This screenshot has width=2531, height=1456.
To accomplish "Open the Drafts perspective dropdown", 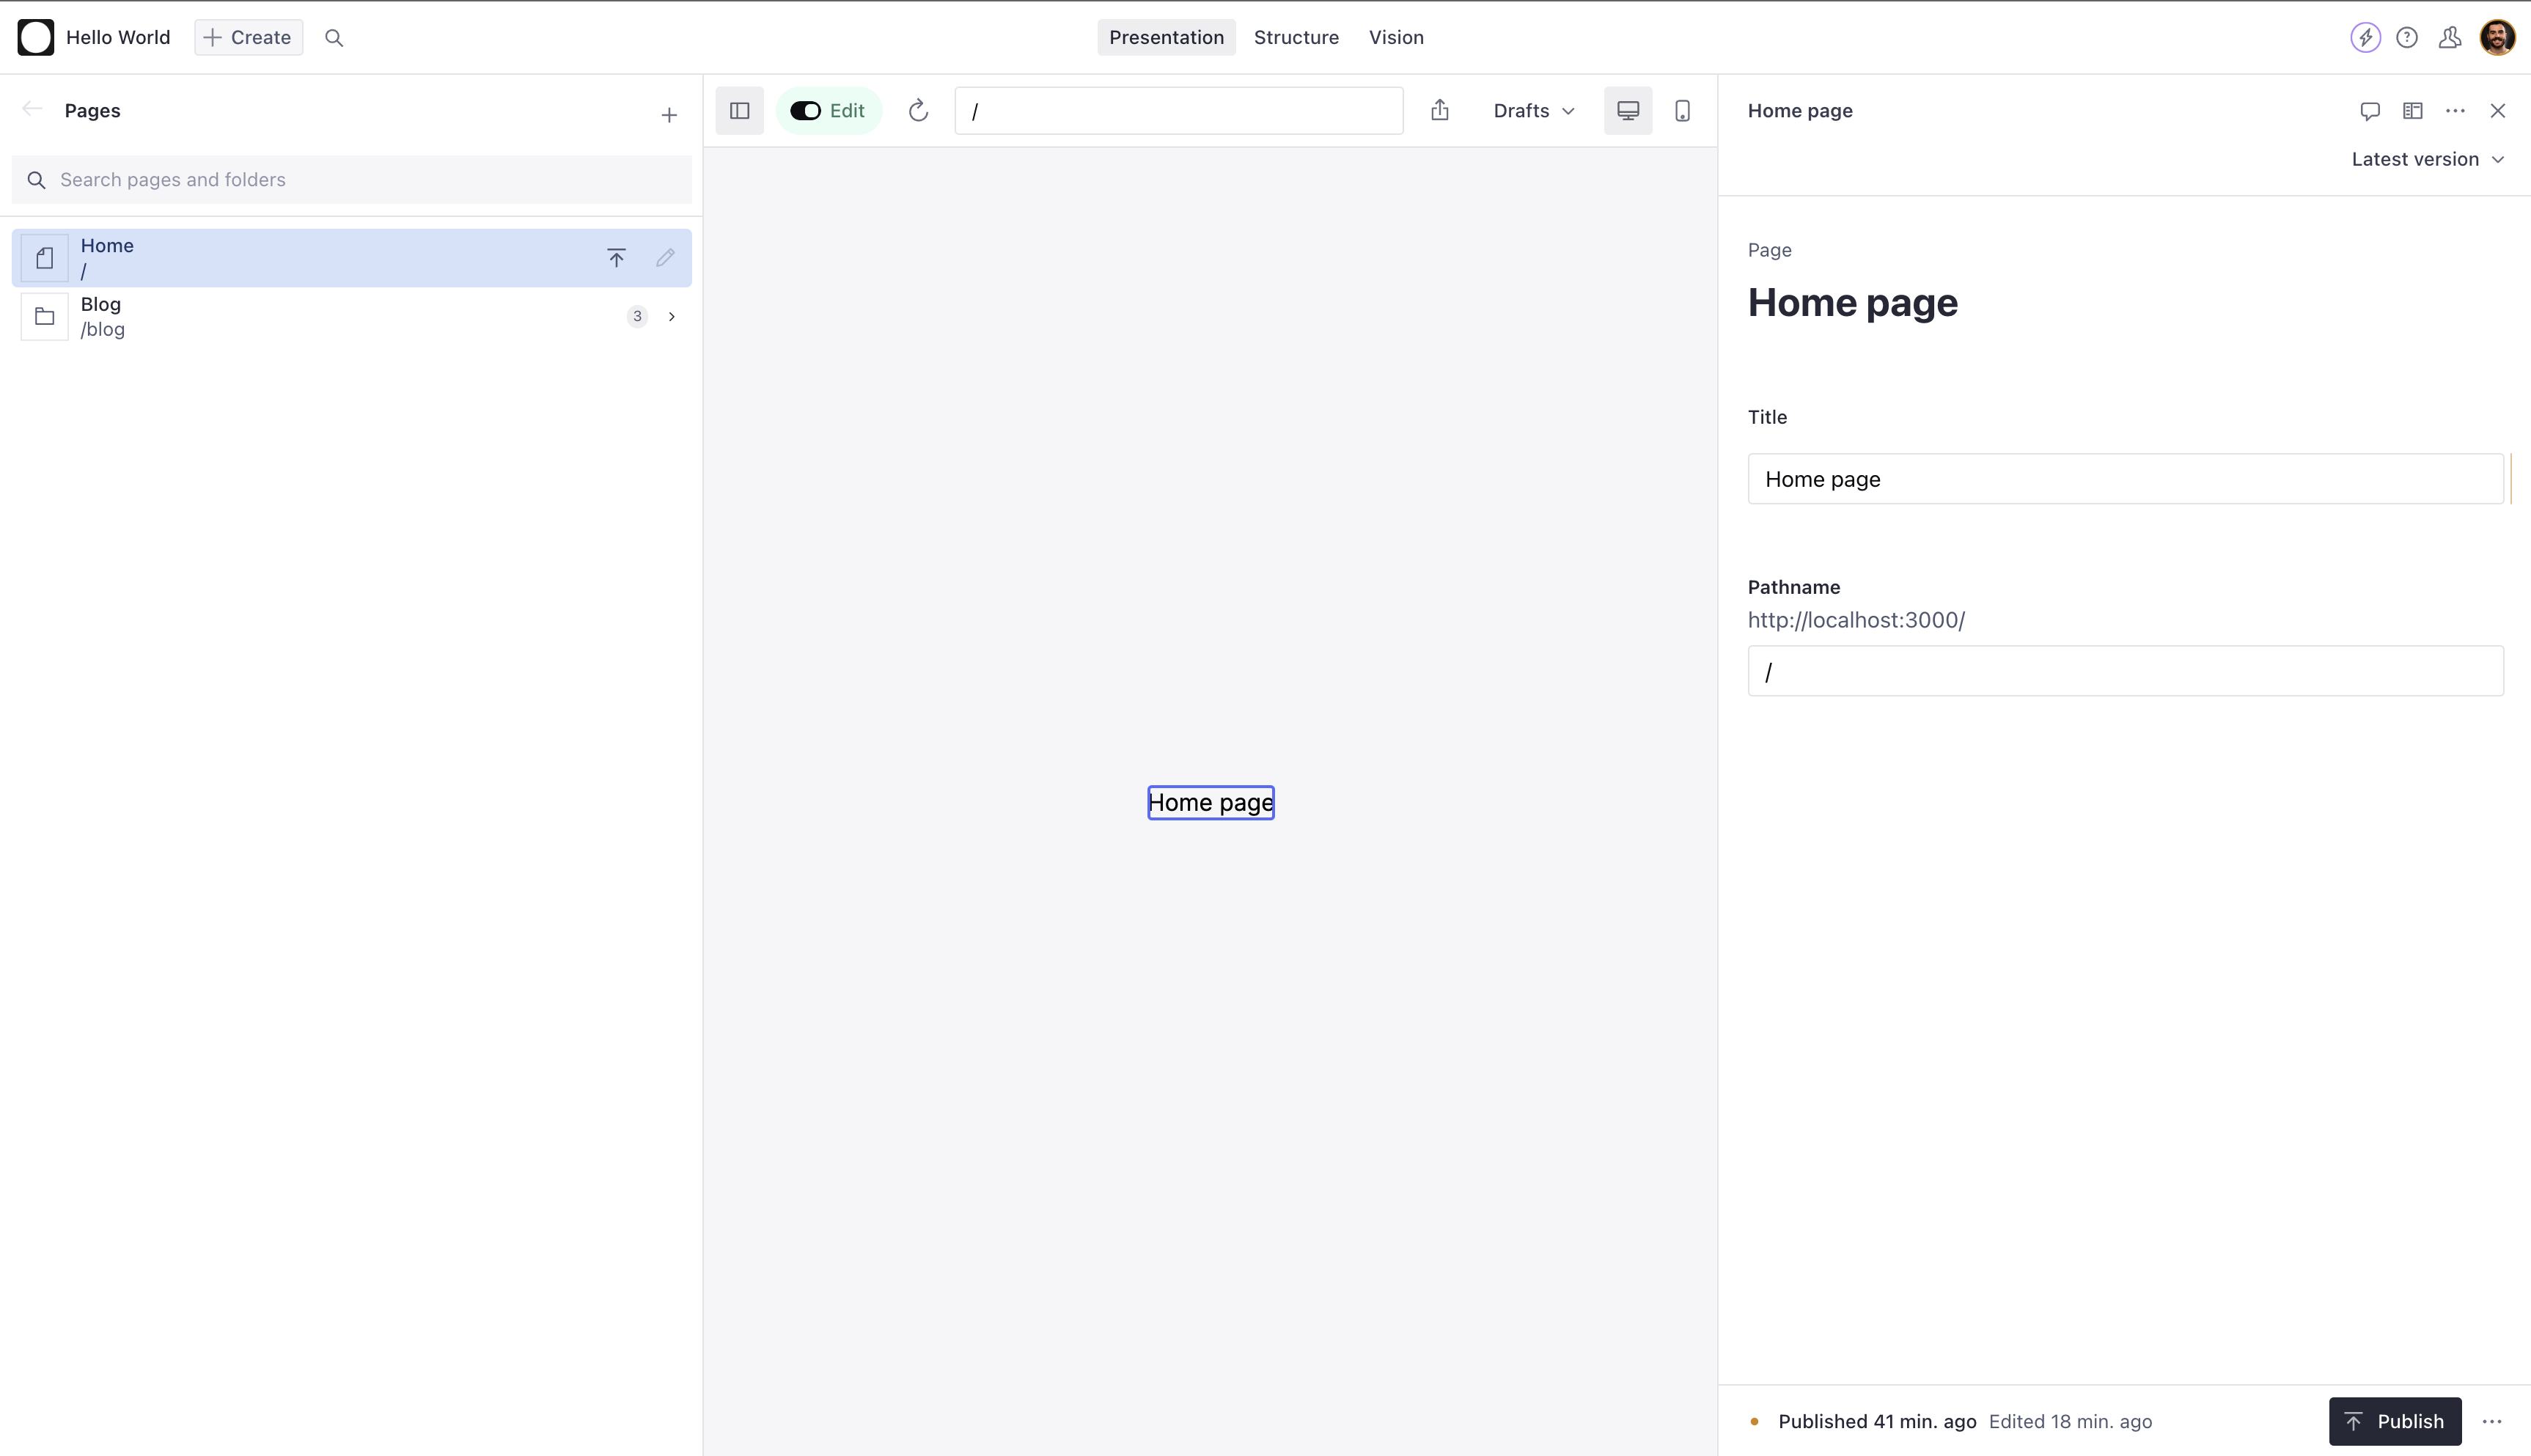I will click(1533, 110).
